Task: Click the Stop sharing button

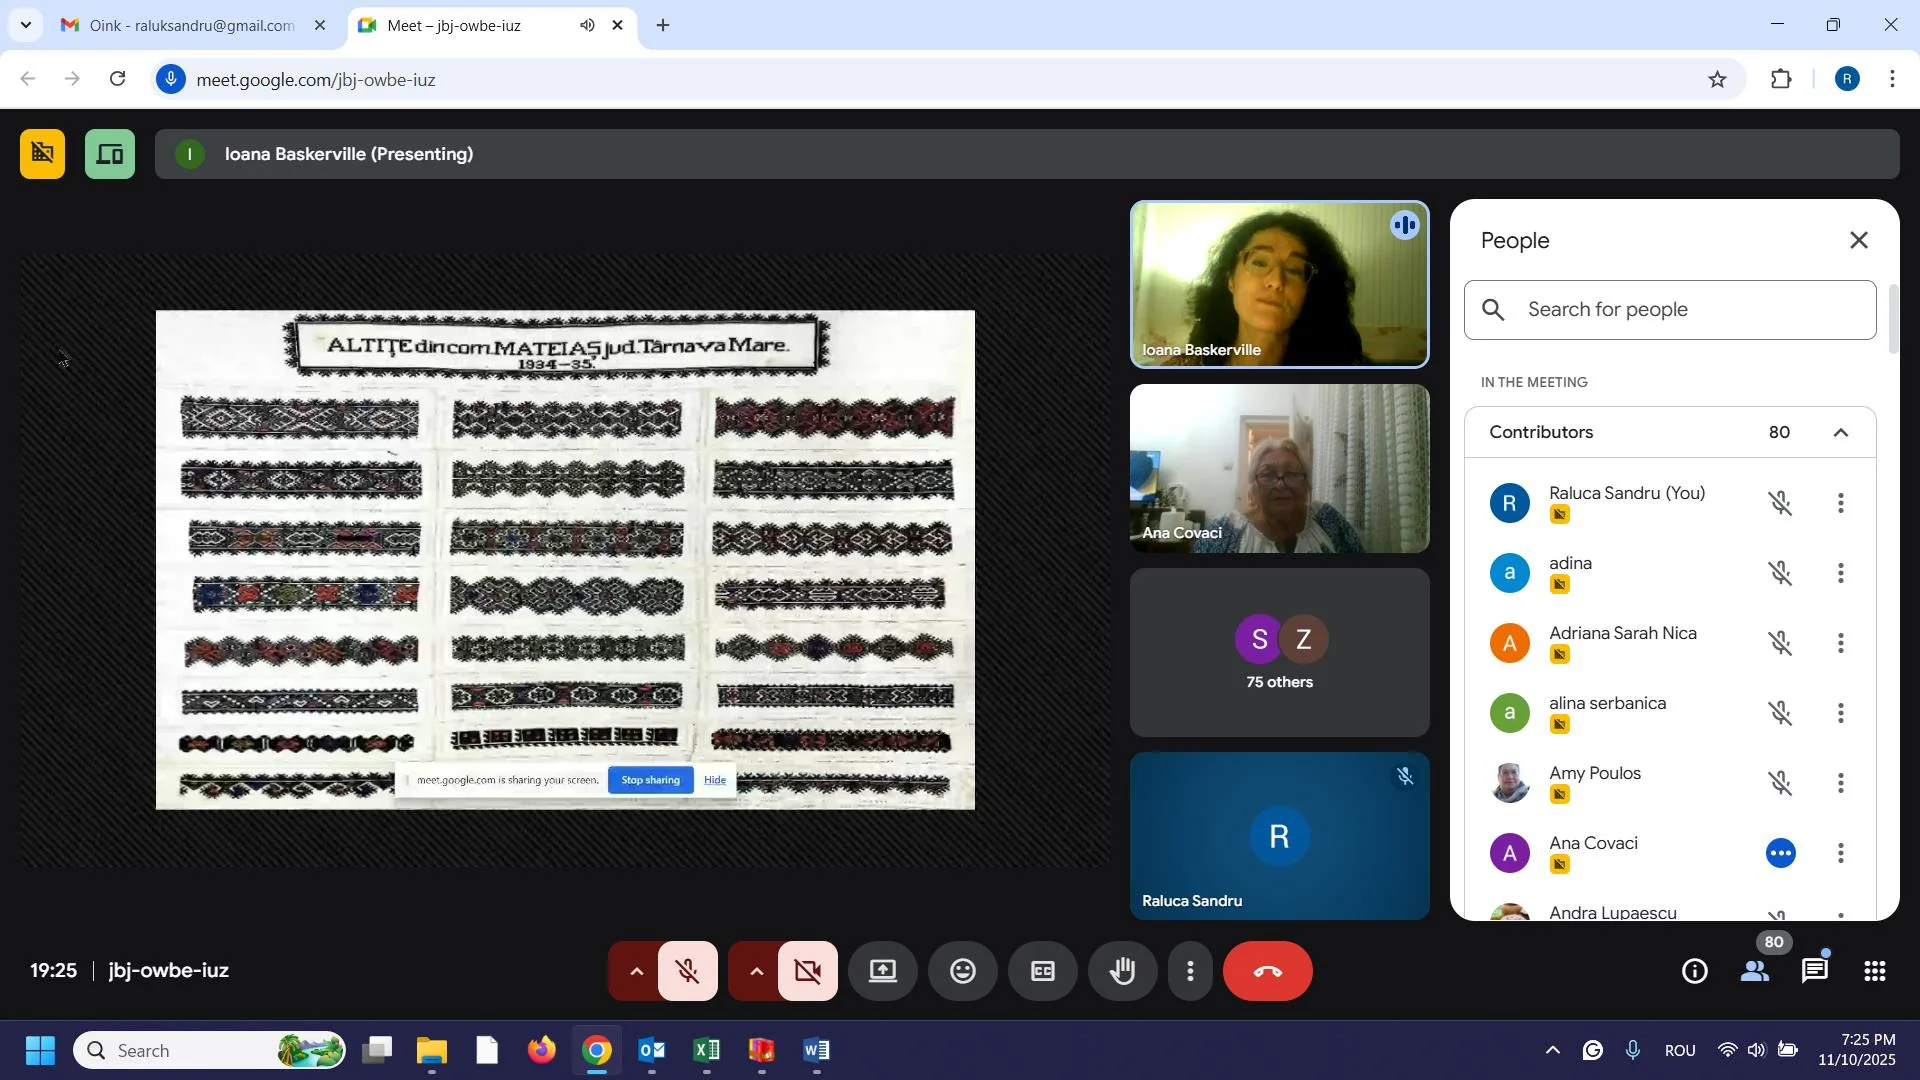Action: 650,781
